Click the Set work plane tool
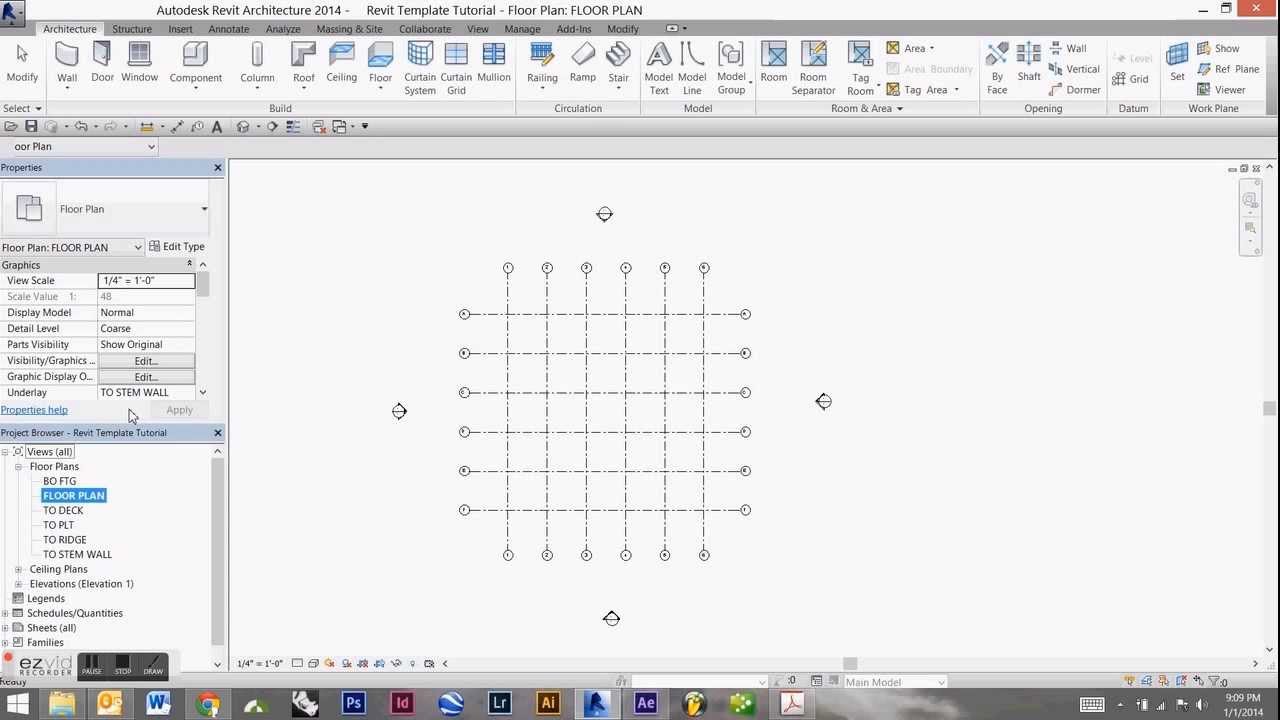The width and height of the screenshot is (1280, 720). [x=1177, y=63]
